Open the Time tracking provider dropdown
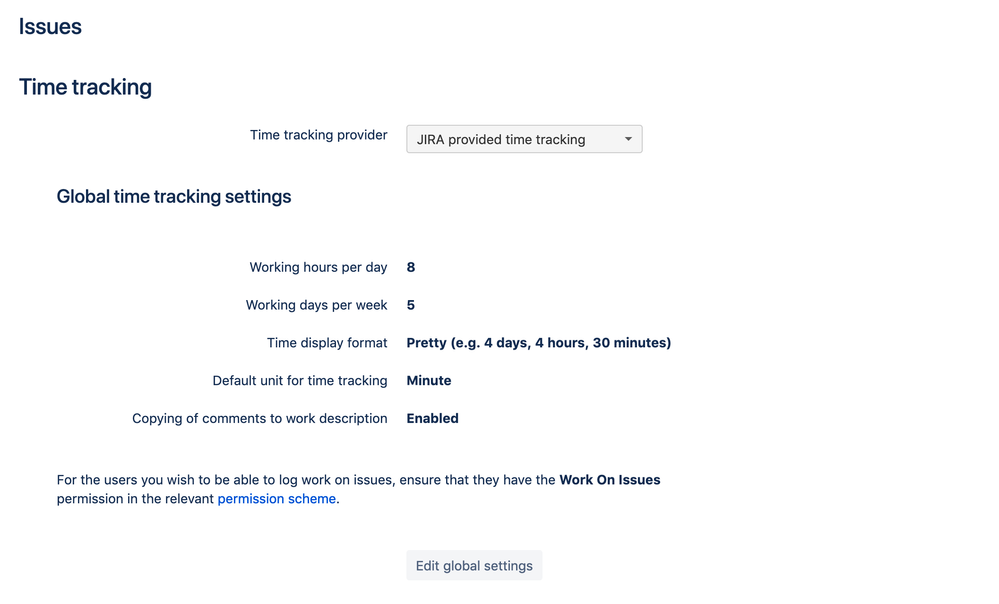The width and height of the screenshot is (999, 604). 524,139
